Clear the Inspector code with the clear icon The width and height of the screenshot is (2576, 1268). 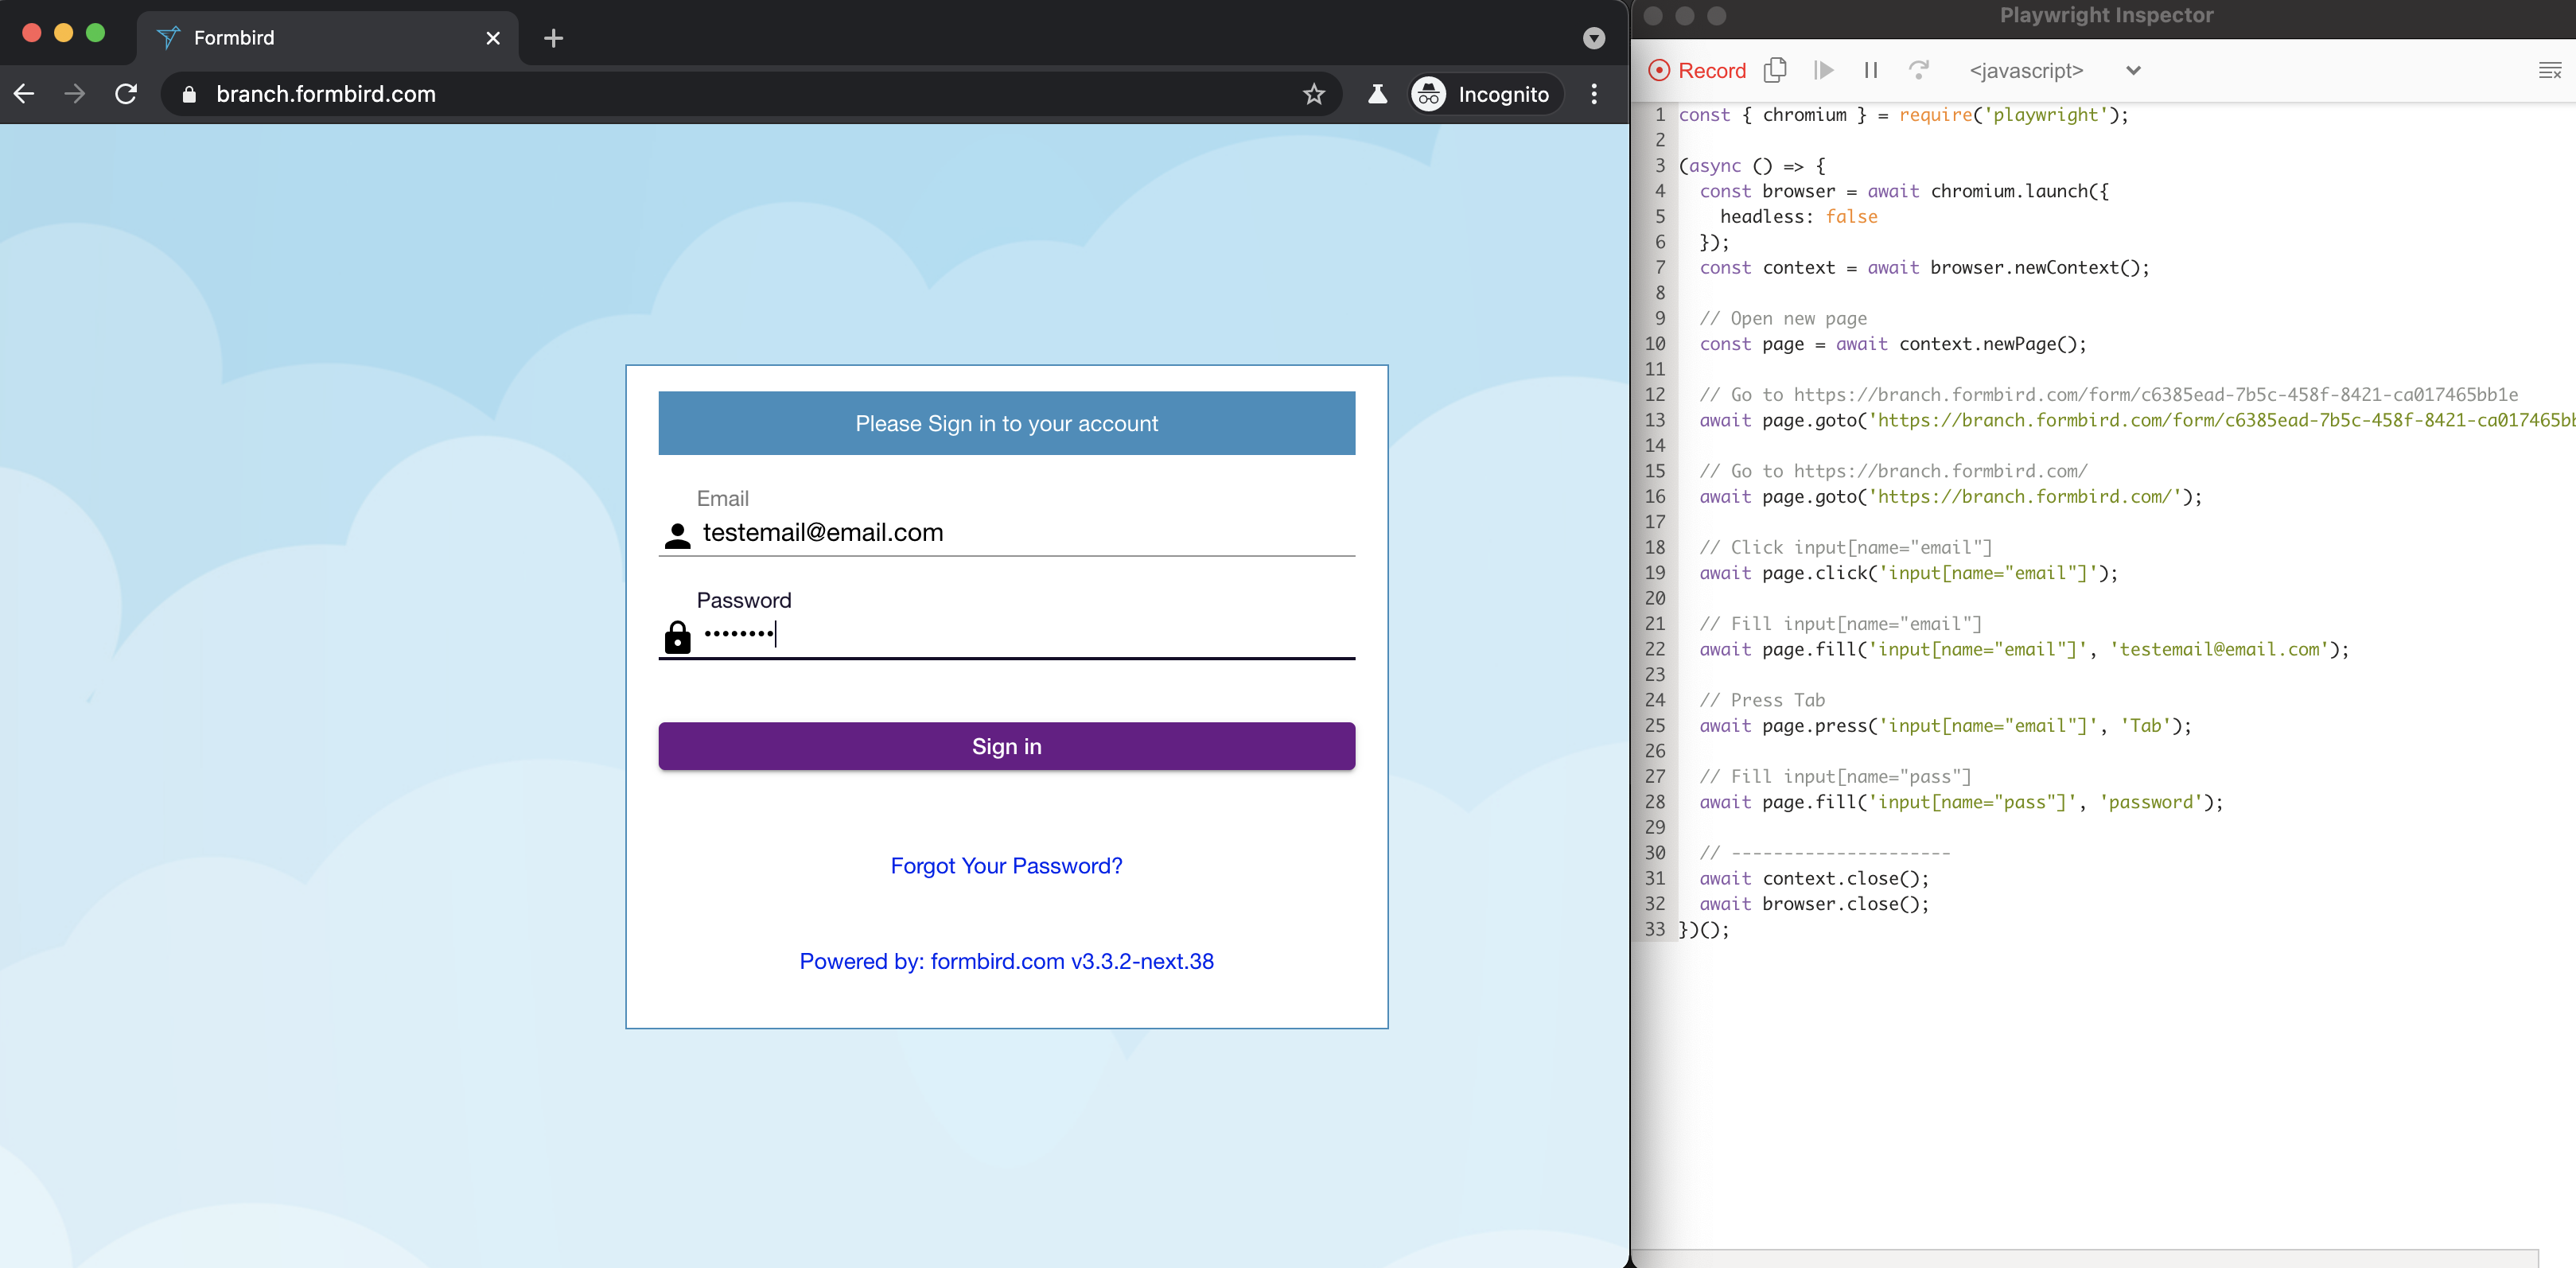point(2549,70)
